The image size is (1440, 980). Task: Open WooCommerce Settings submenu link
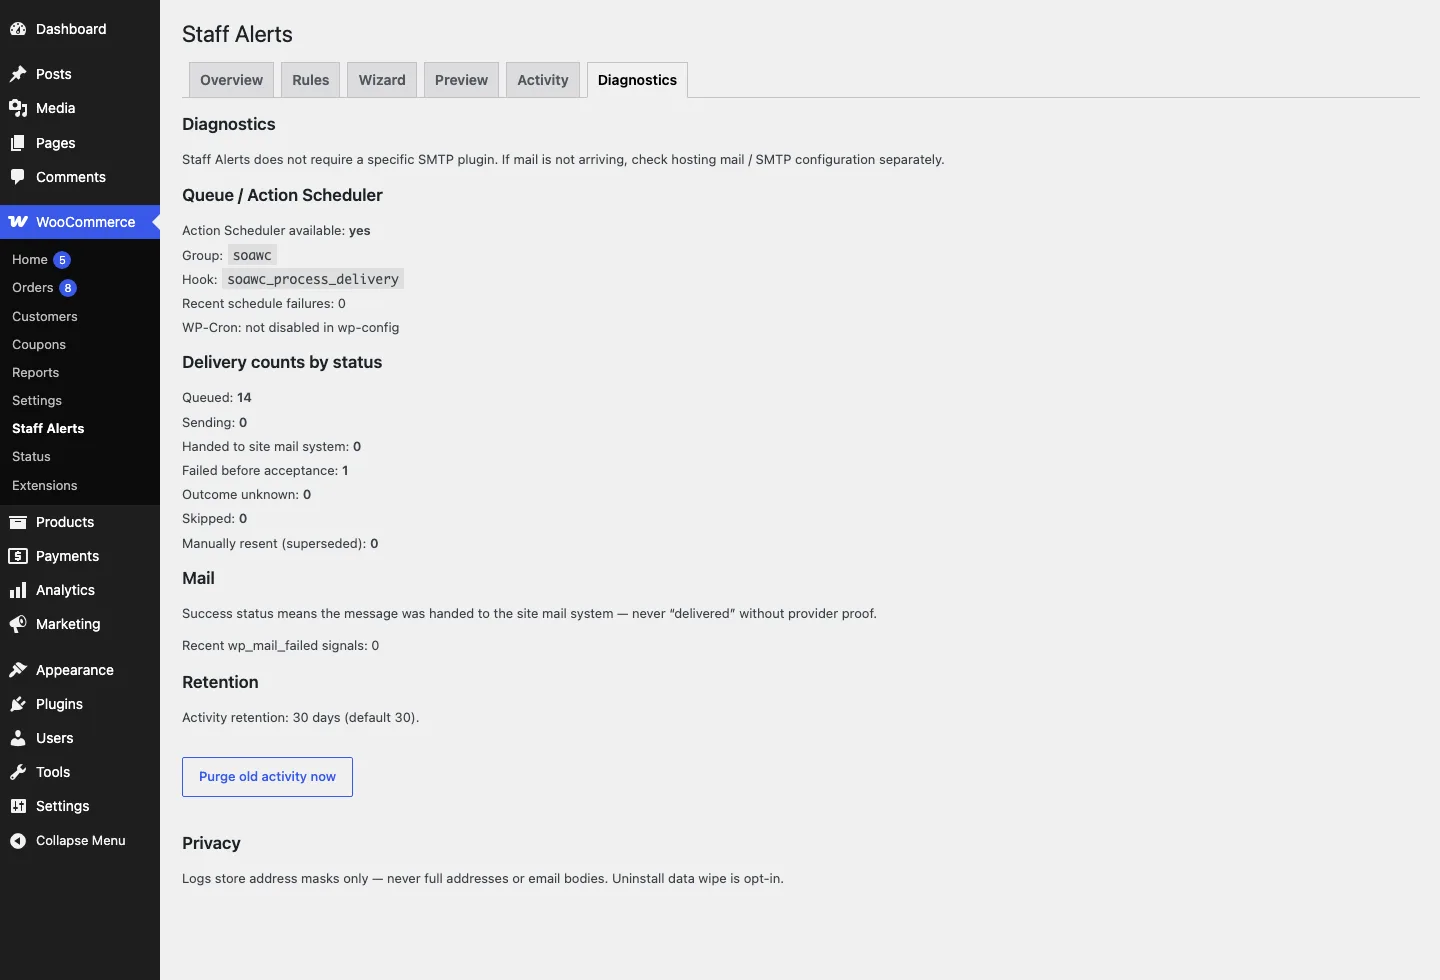(x=37, y=400)
